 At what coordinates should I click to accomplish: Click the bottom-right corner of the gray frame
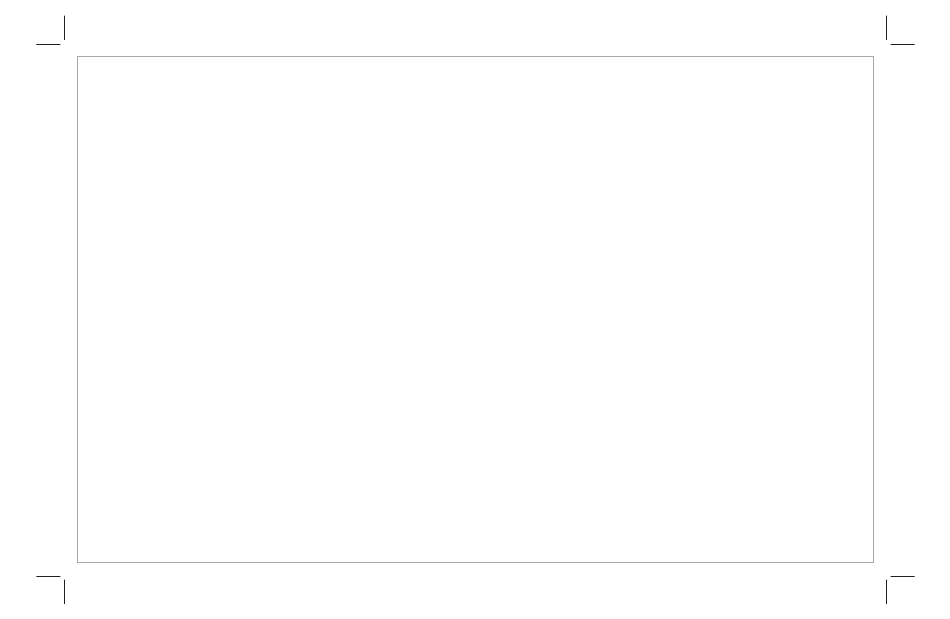tap(873, 562)
